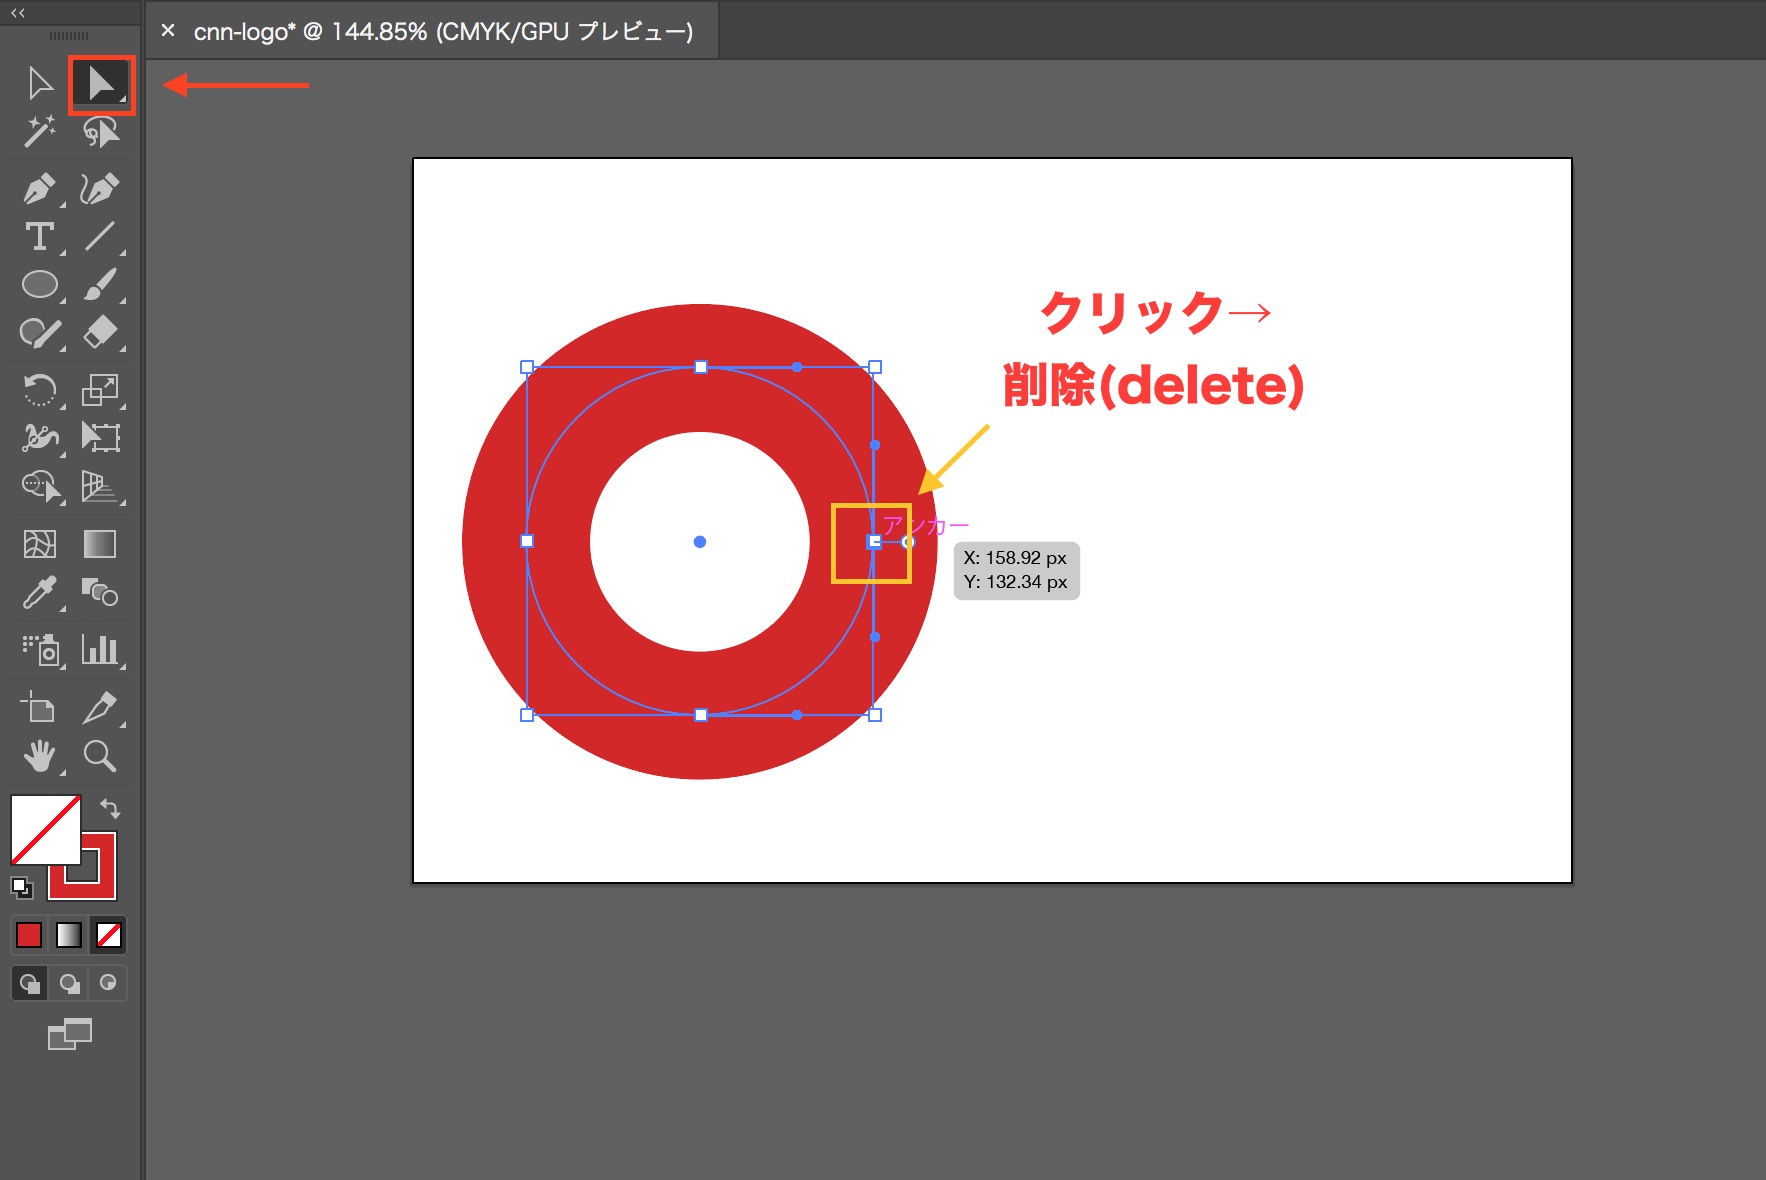
Task: Select the Paintbrush tool
Action: tap(100, 285)
